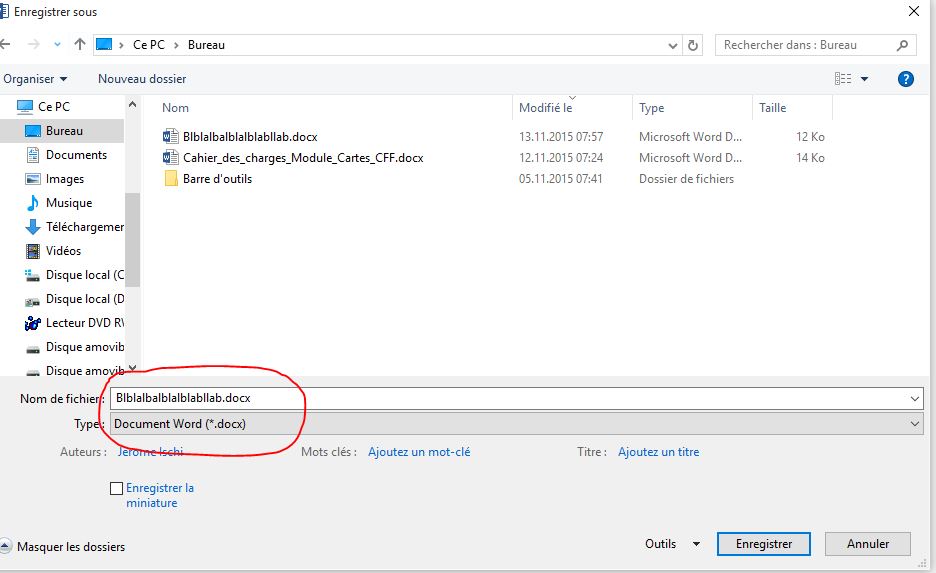Screen dimensions: 936x573
Task: Open the Organiser menu
Action: pos(35,79)
